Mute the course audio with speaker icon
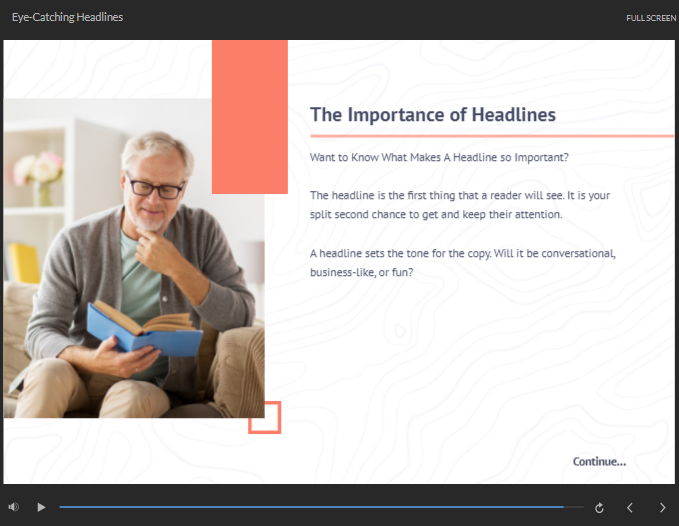The height and width of the screenshot is (526, 679). point(13,507)
